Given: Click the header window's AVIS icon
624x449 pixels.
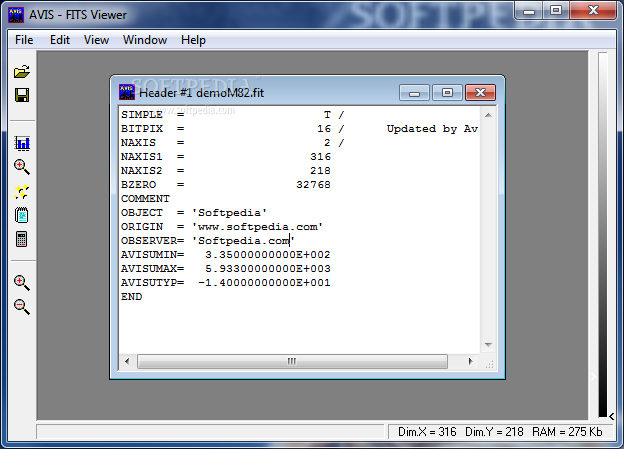Looking at the screenshot, I should tap(127, 92).
